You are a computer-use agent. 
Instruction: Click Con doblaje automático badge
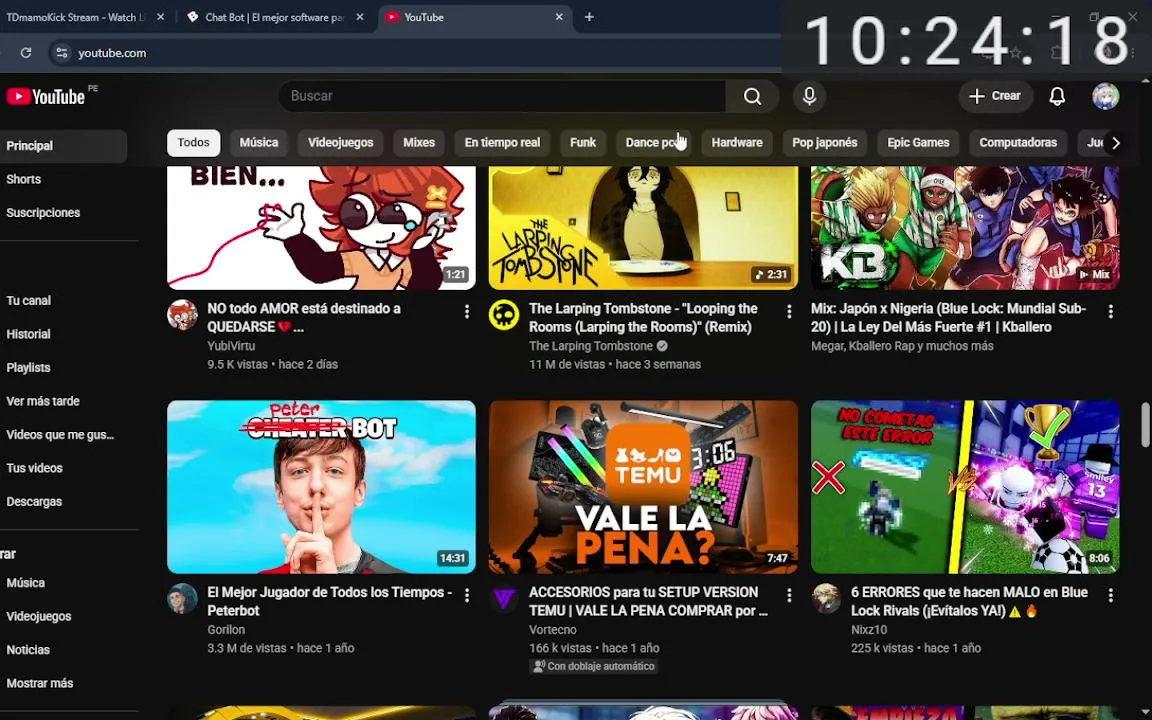point(593,666)
